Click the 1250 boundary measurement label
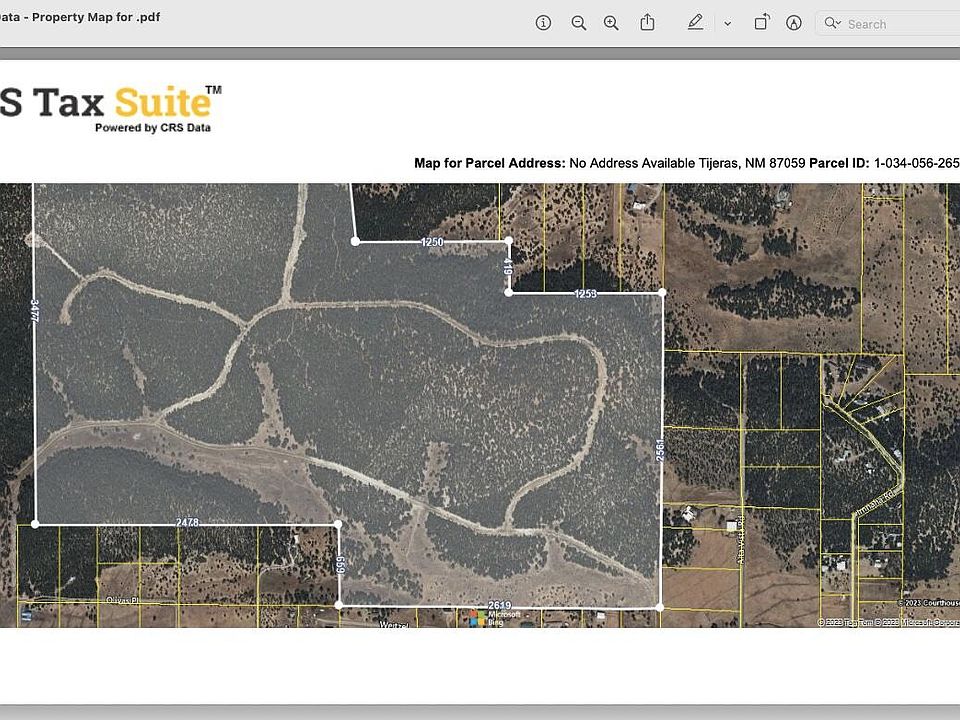This screenshot has height=720, width=960. (432, 242)
